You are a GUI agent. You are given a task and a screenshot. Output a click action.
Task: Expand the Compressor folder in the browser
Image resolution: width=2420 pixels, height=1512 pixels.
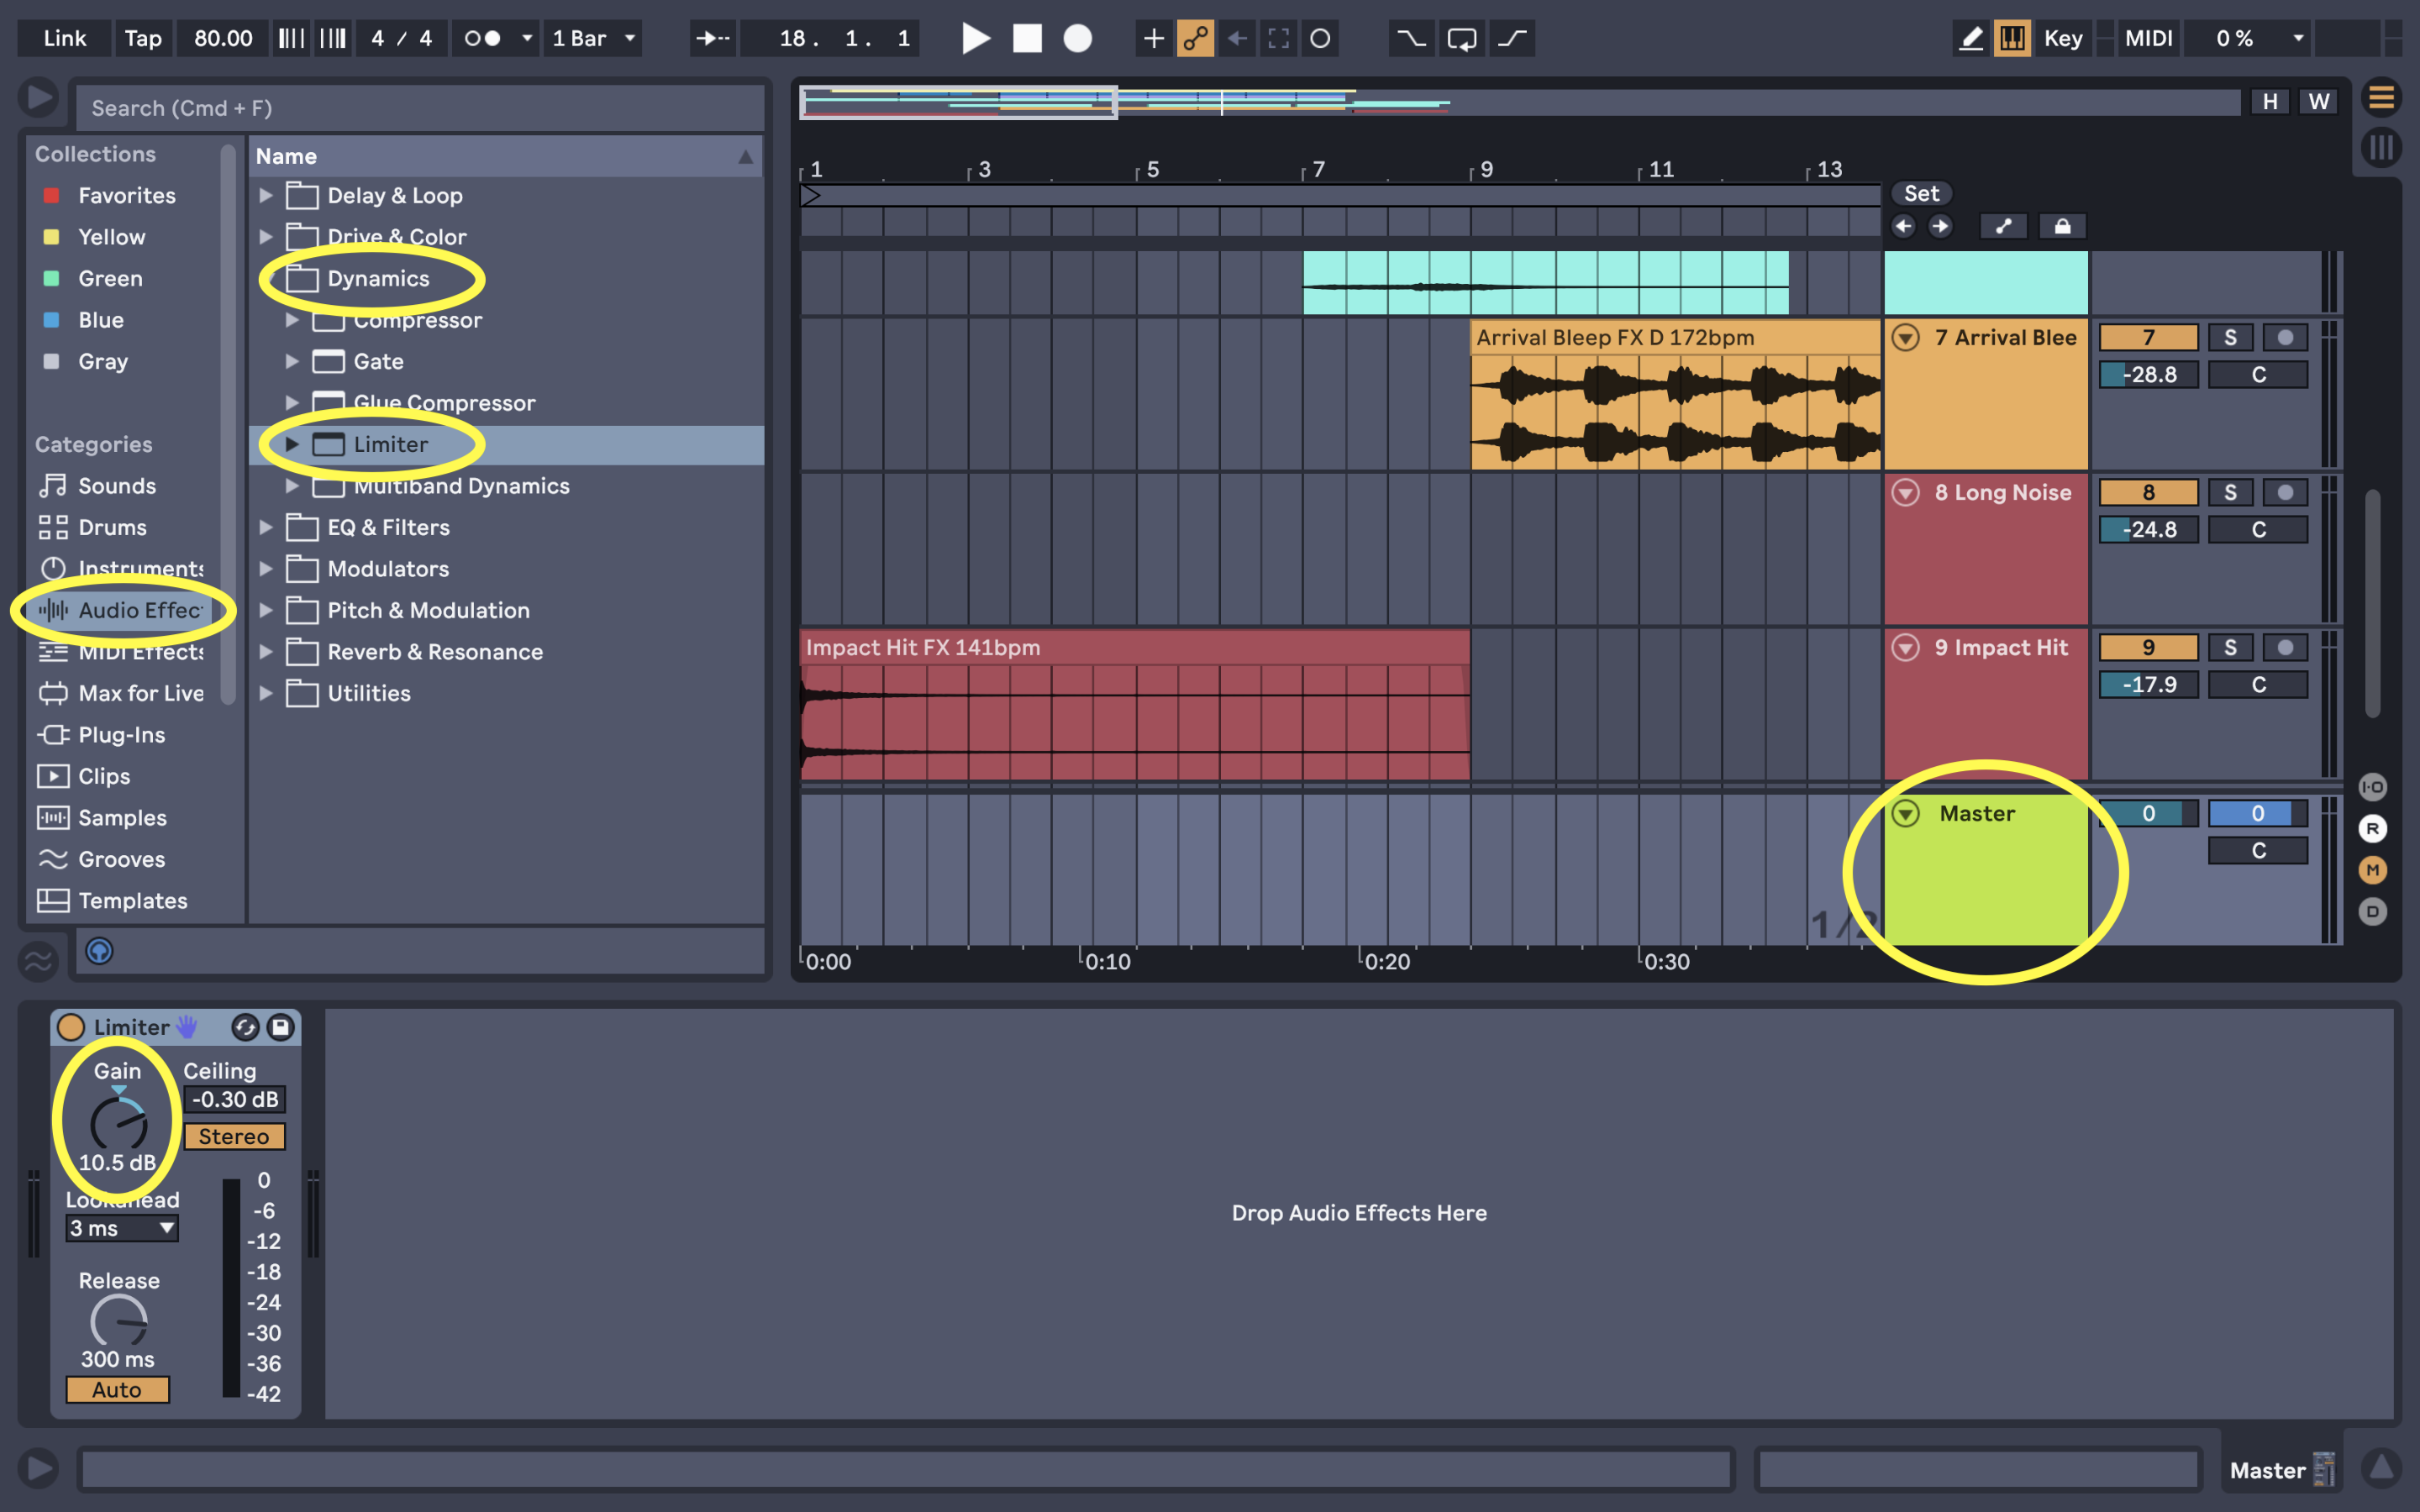292,320
